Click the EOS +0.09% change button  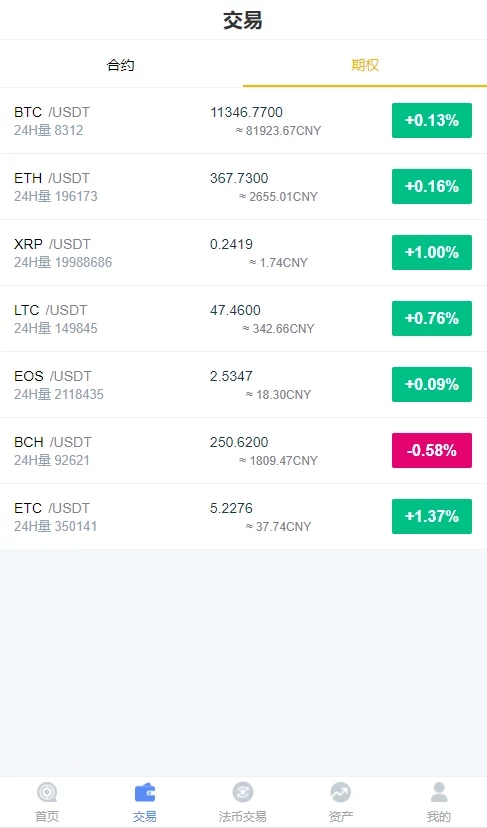(x=432, y=384)
